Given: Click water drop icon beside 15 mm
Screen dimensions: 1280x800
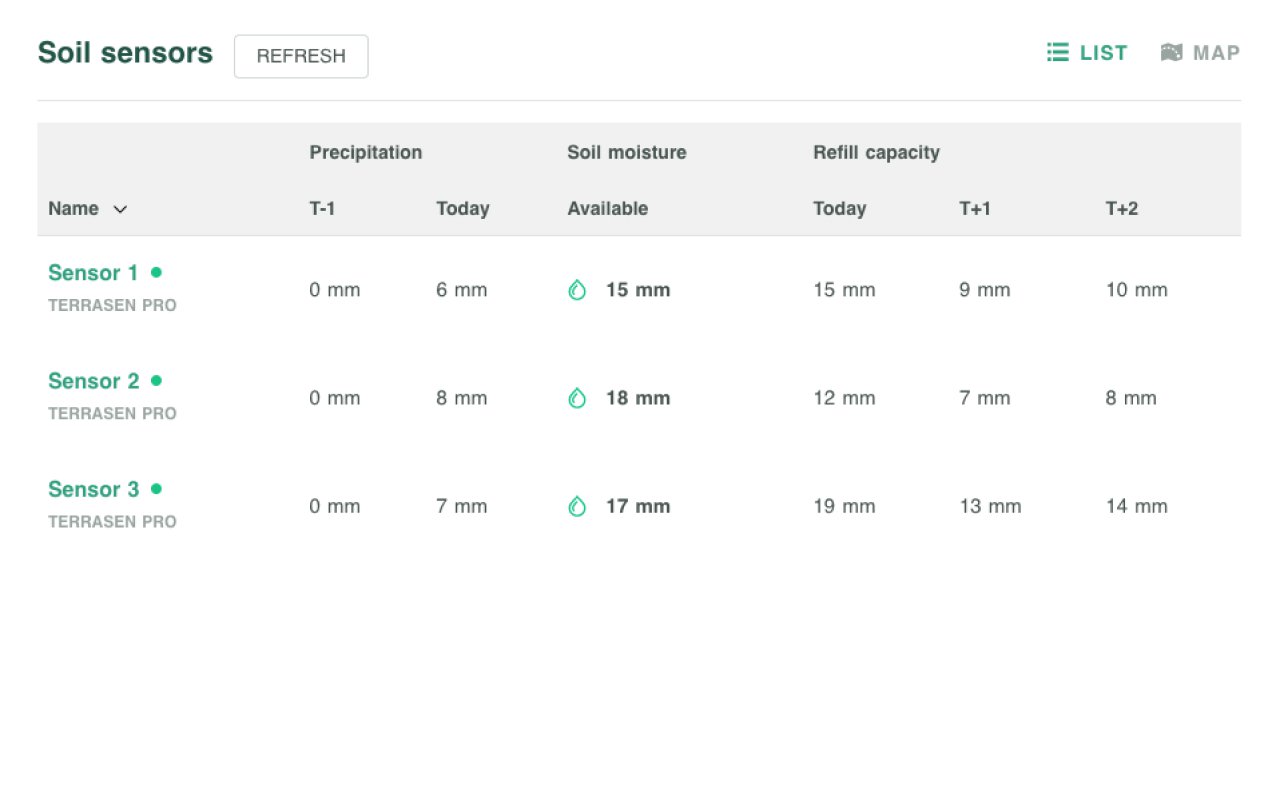Looking at the screenshot, I should tap(577, 290).
